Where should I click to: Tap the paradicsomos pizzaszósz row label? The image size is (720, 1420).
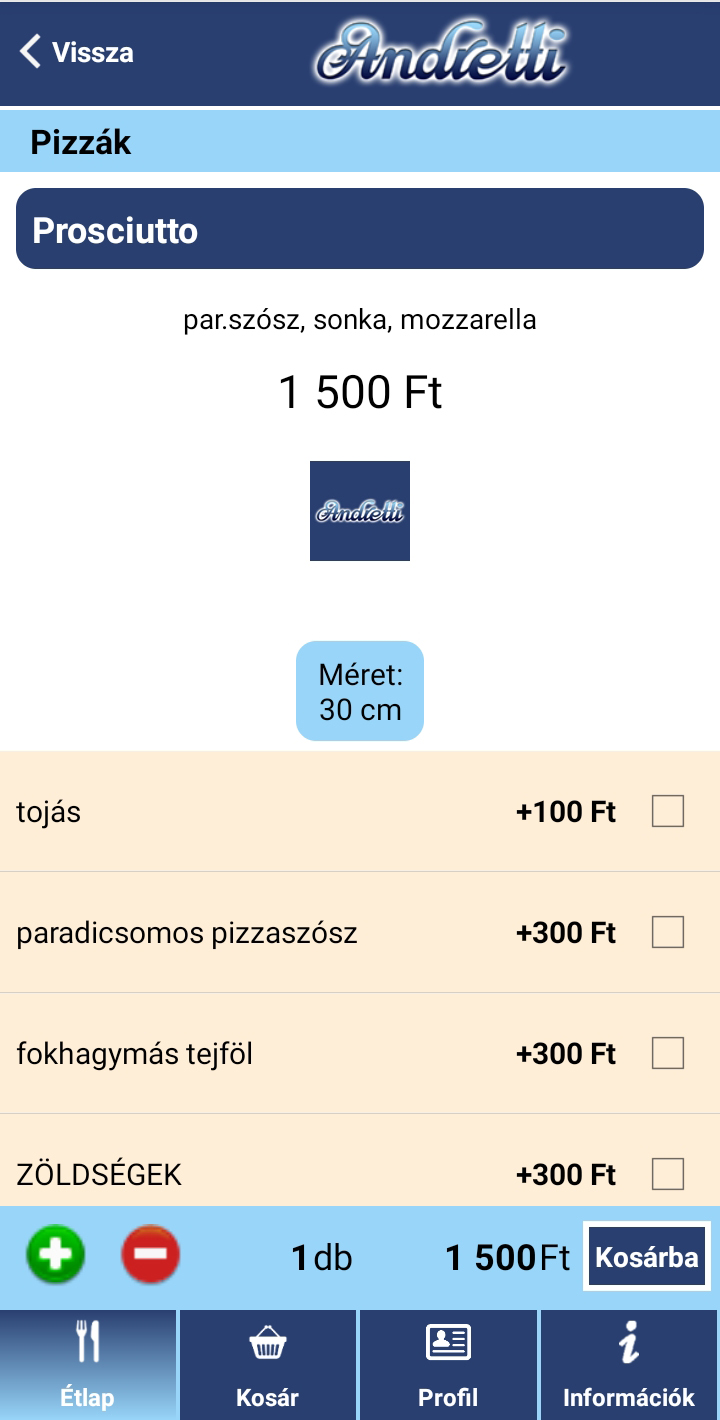click(187, 933)
